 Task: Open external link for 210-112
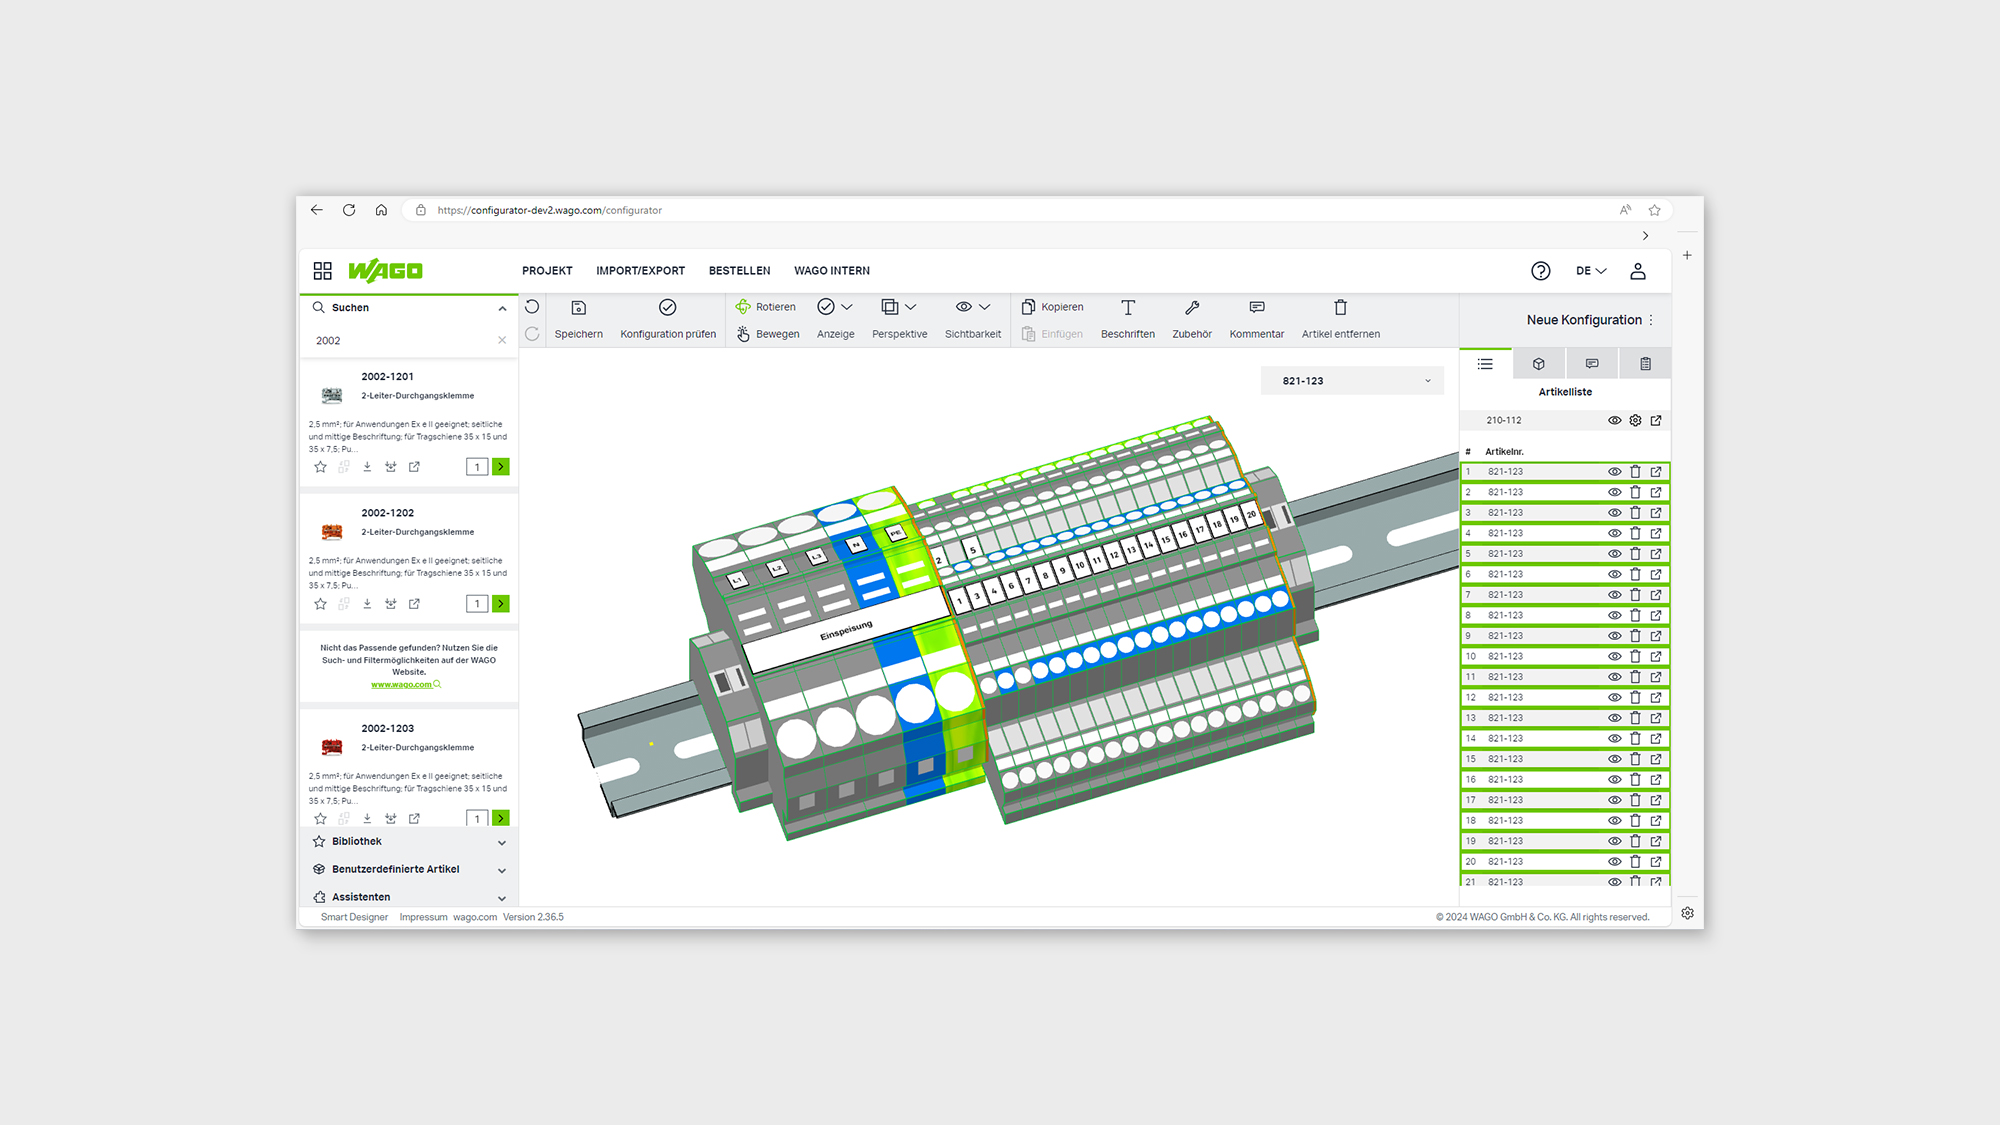1656,421
